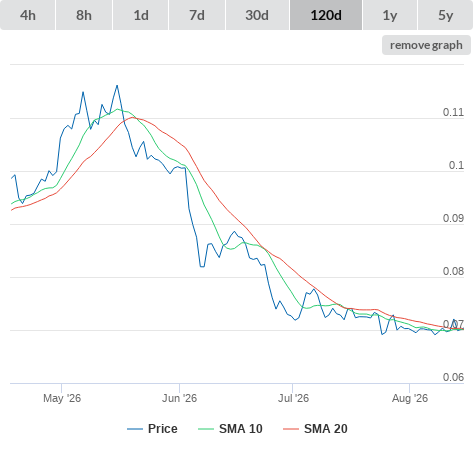This screenshot has height=455, width=474.
Task: Switch chart to 30d range
Action: 257,15
